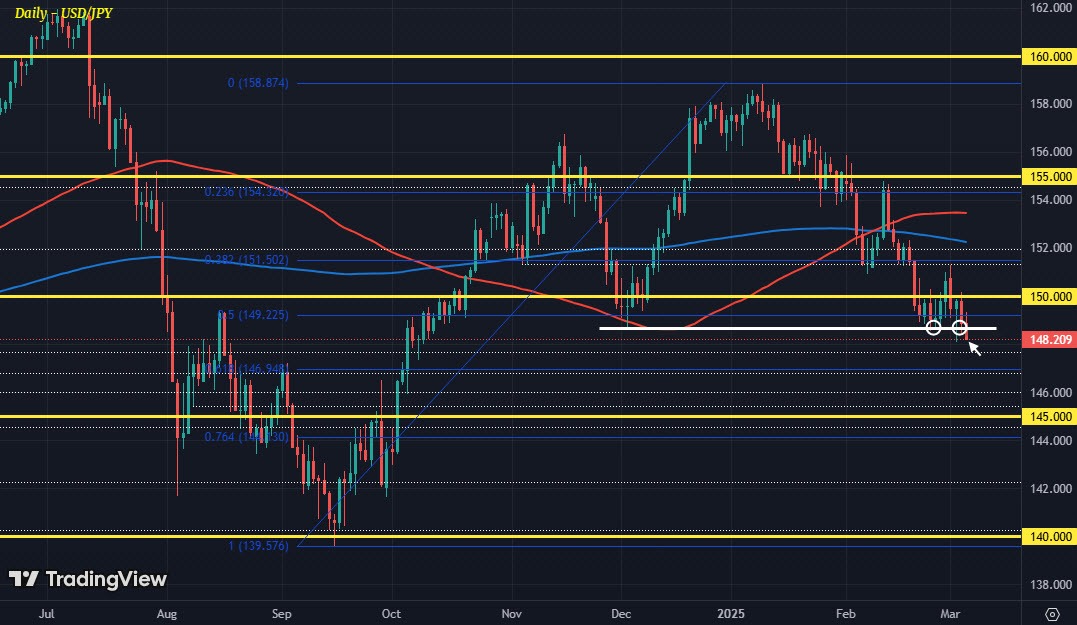
Task: Click the Dec label on time axis
Action: [621, 613]
